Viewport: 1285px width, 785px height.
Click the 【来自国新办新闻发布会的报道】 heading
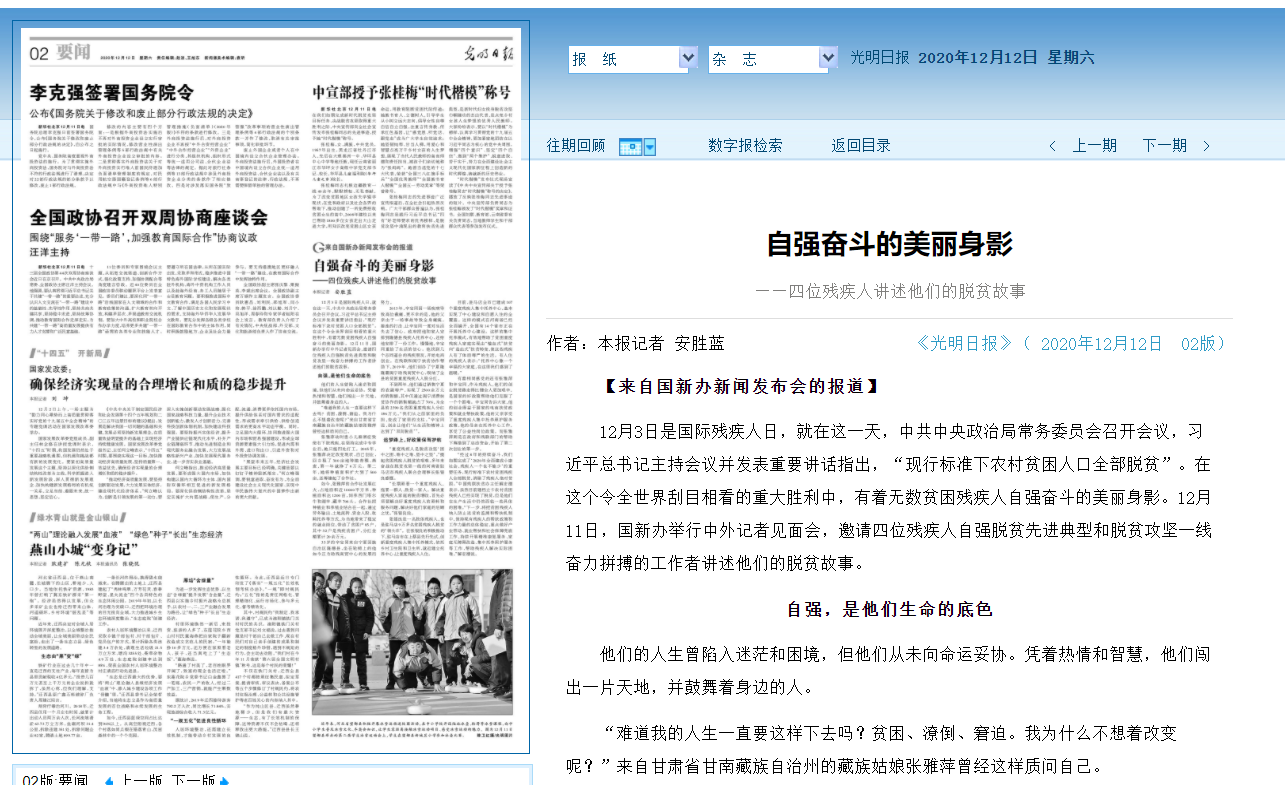pos(742,386)
